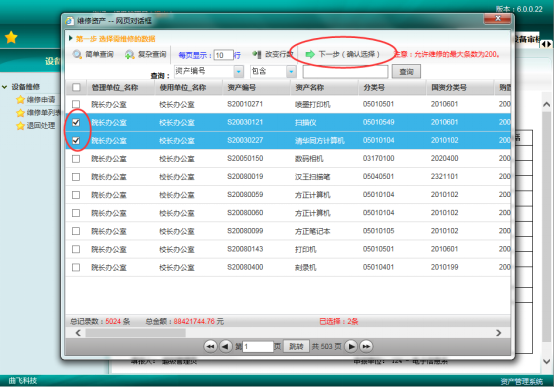The image size is (554, 388).
Task: Go to the next page arrow
Action: pos(351,347)
